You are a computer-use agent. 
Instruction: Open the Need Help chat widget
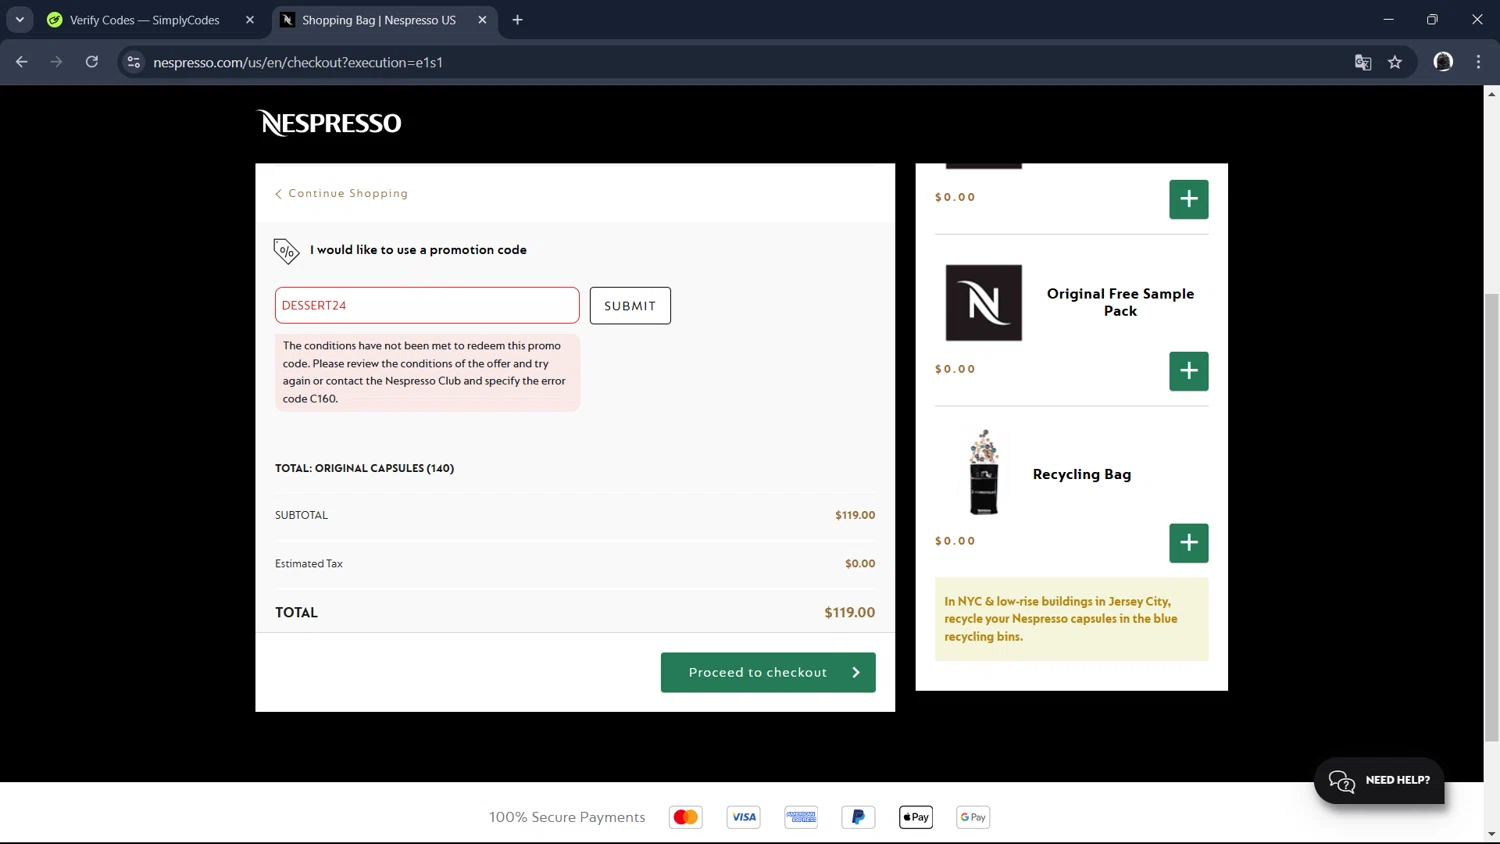point(1378,780)
